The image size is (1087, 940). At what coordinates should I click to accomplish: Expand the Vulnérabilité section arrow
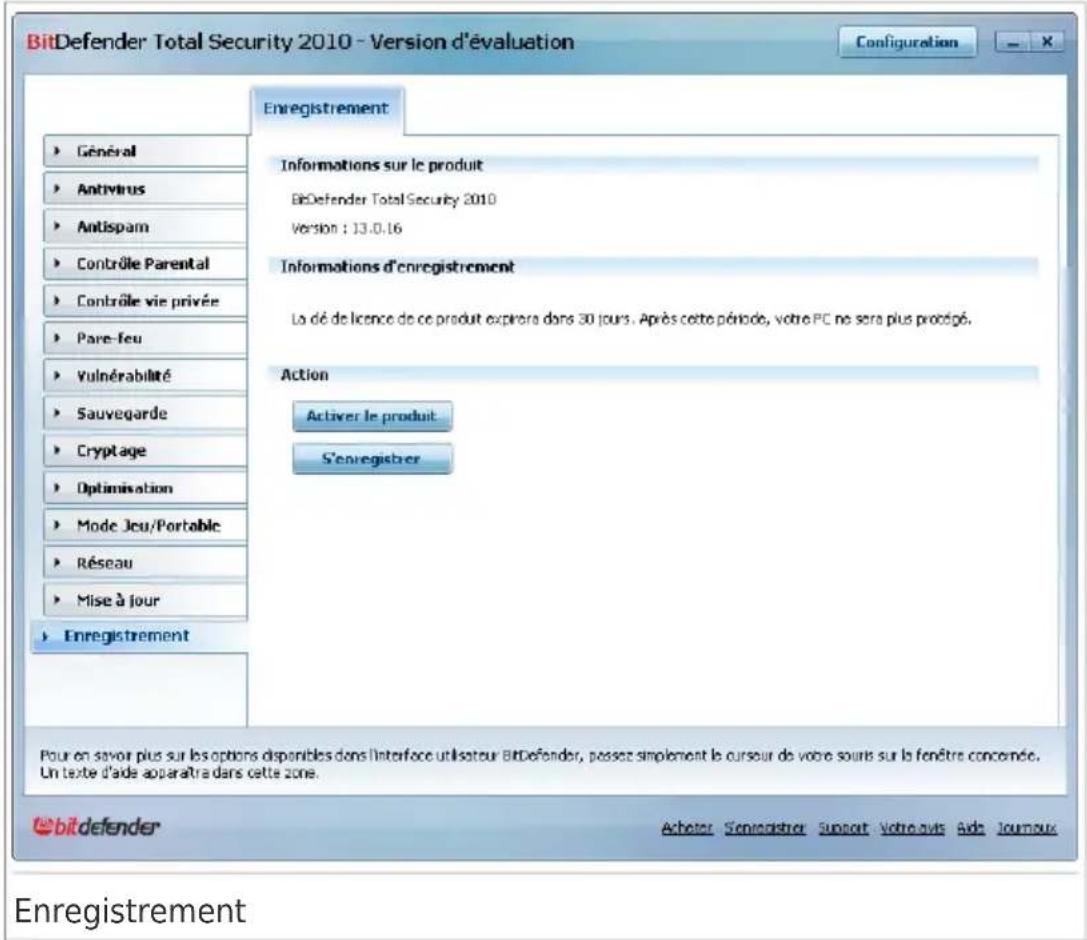click(x=57, y=376)
